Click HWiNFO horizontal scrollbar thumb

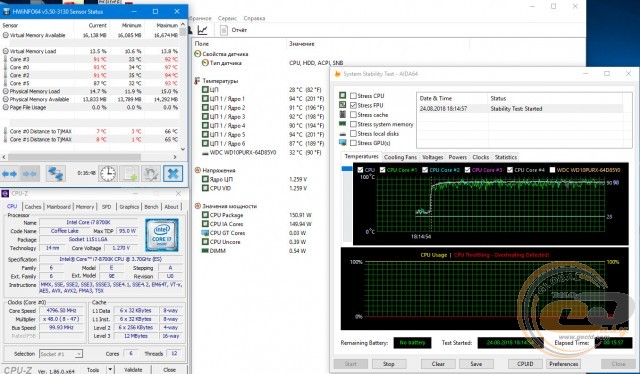[74, 157]
